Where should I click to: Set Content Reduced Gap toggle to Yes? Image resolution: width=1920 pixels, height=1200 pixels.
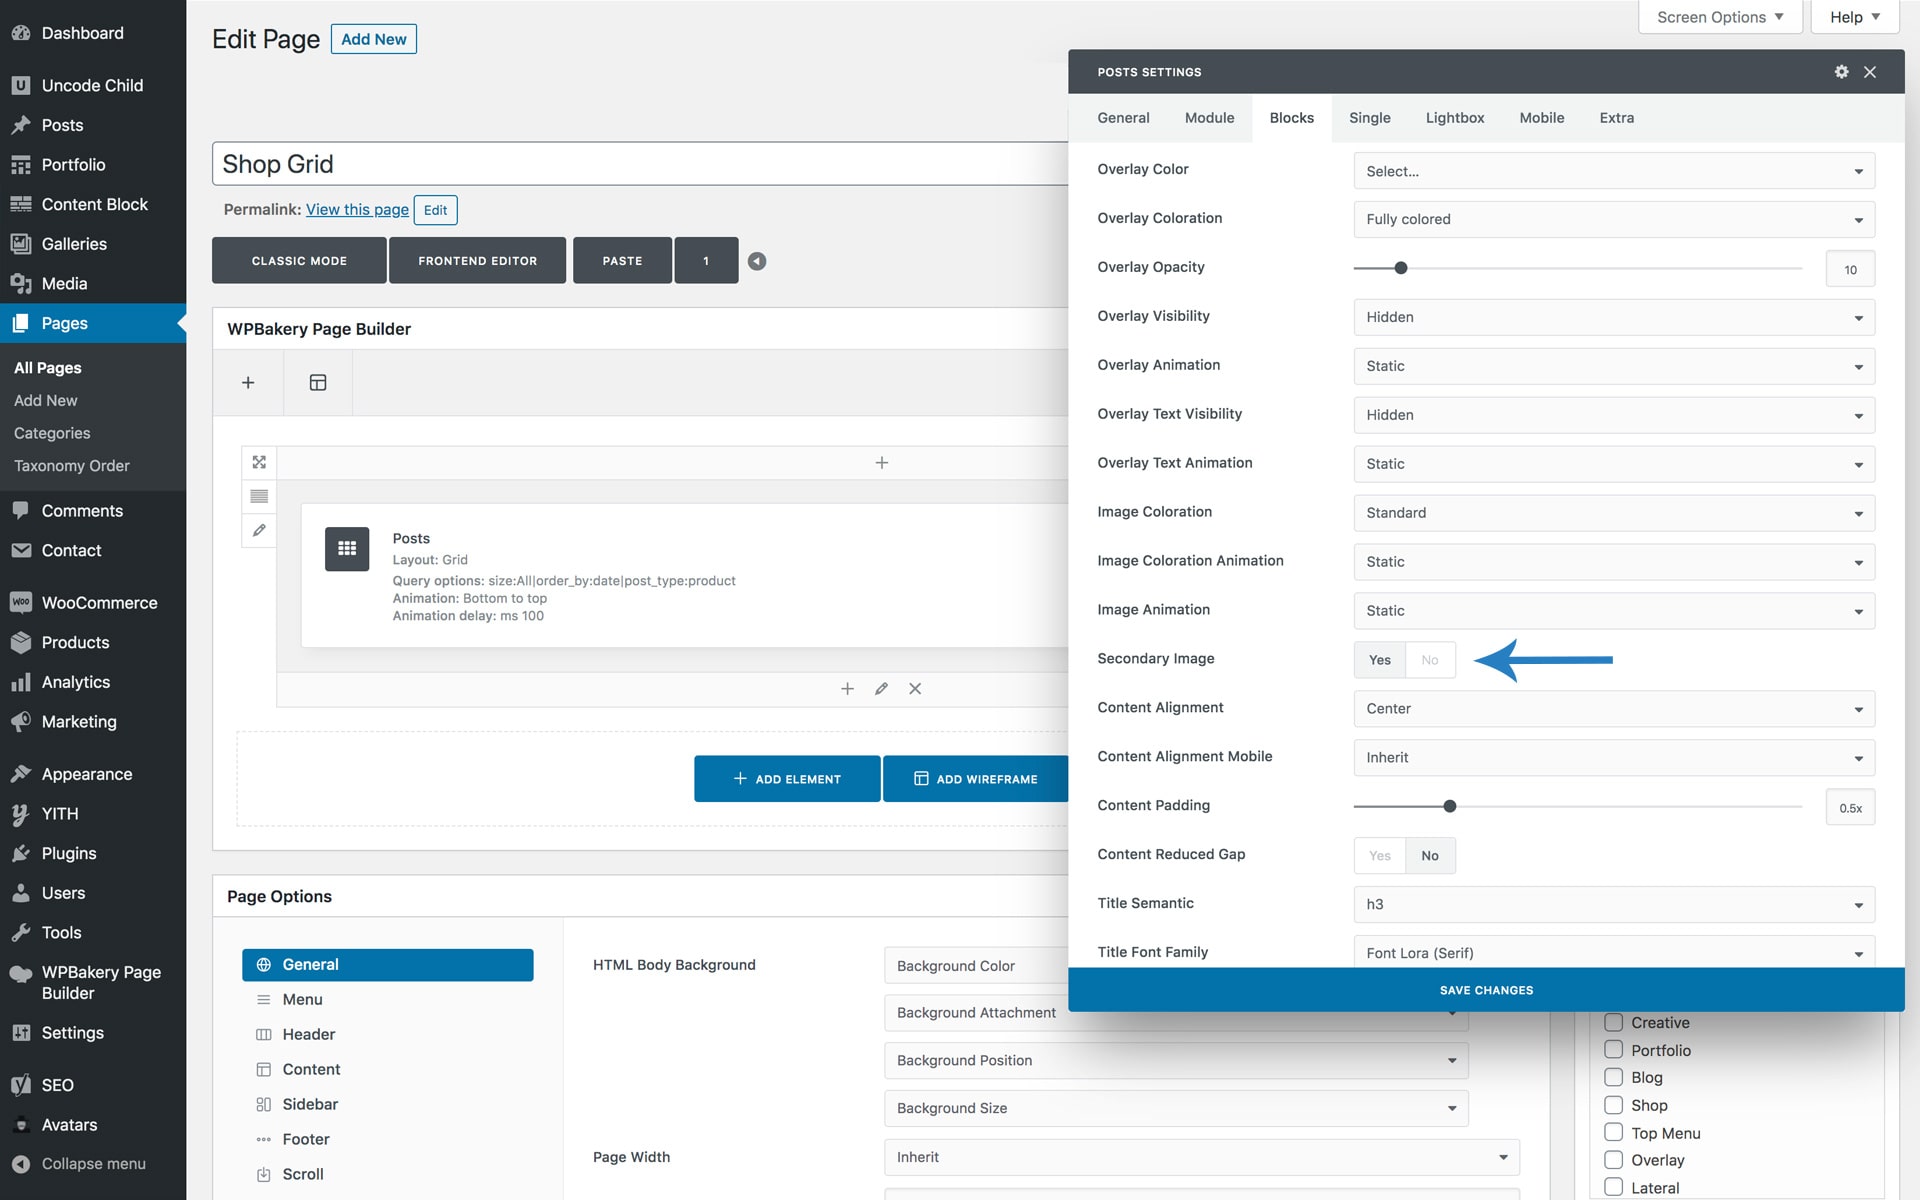pyautogui.click(x=1380, y=856)
